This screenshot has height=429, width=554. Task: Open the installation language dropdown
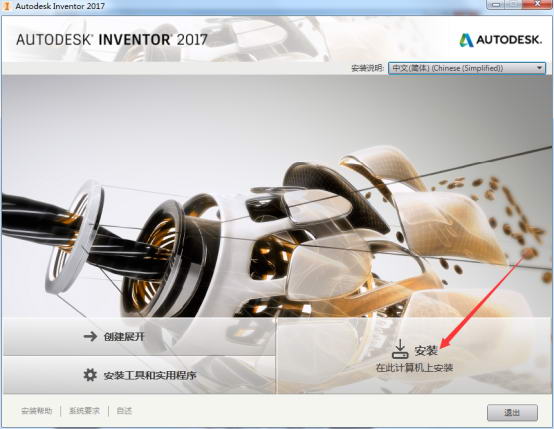(467, 68)
